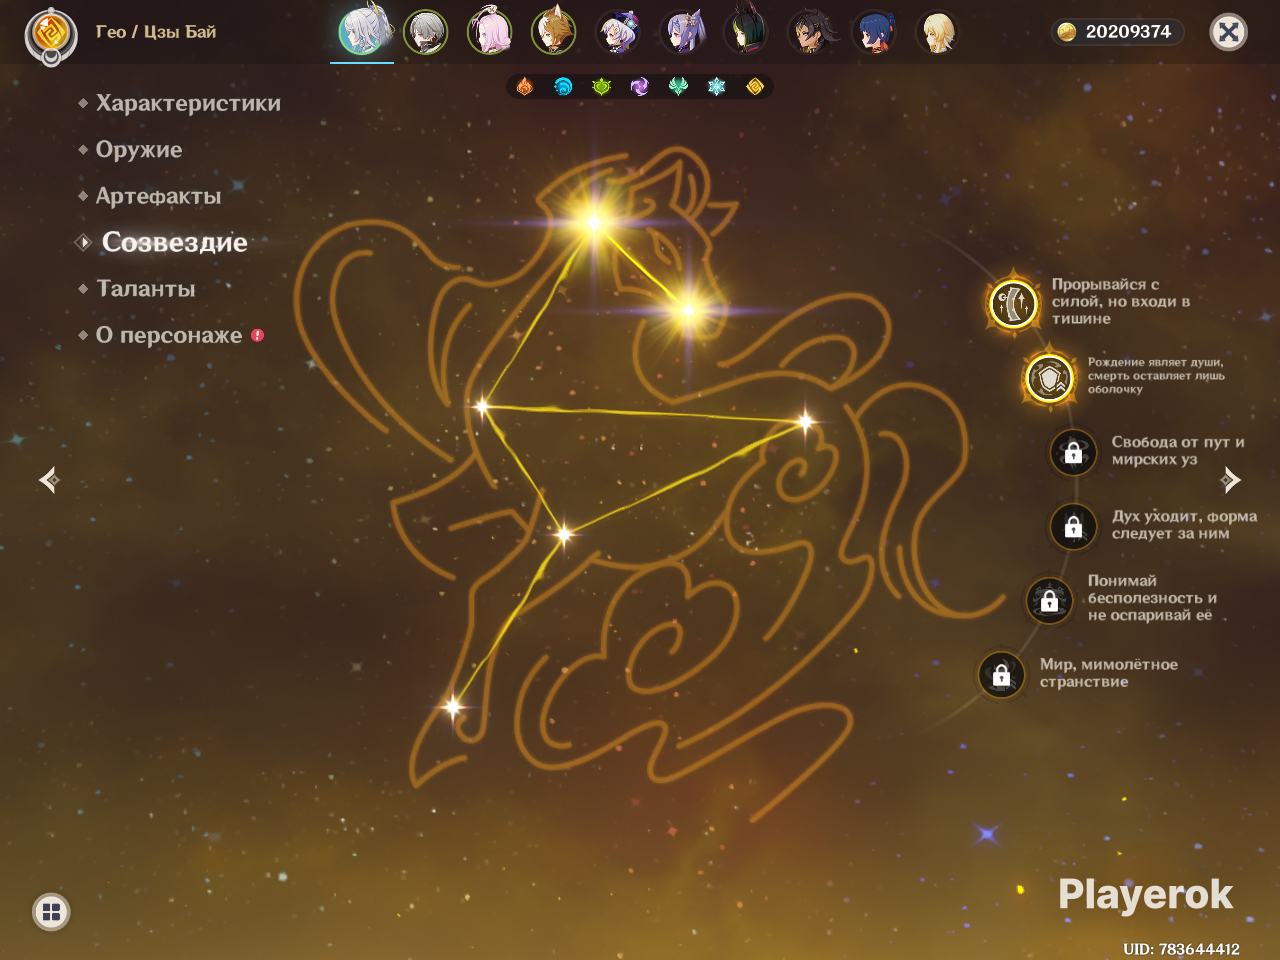
Task: Filter characters by the Pyro element
Action: (525, 87)
